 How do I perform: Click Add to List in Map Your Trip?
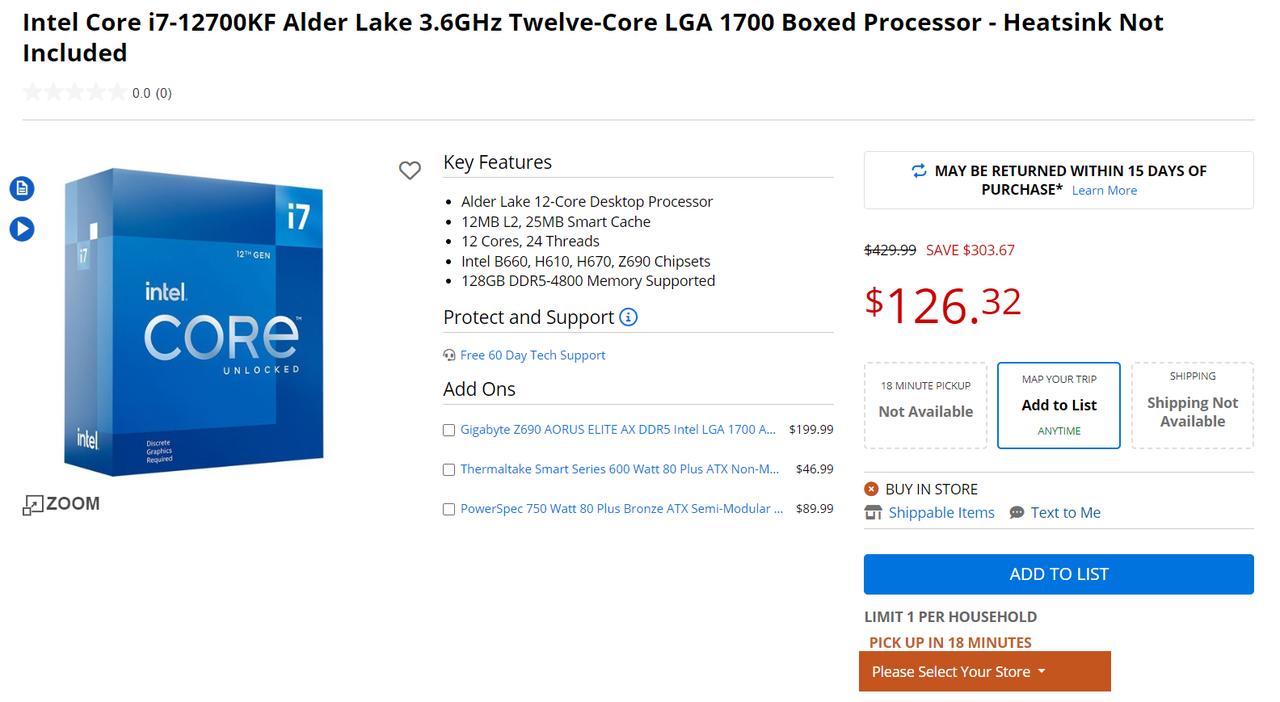pos(1058,405)
